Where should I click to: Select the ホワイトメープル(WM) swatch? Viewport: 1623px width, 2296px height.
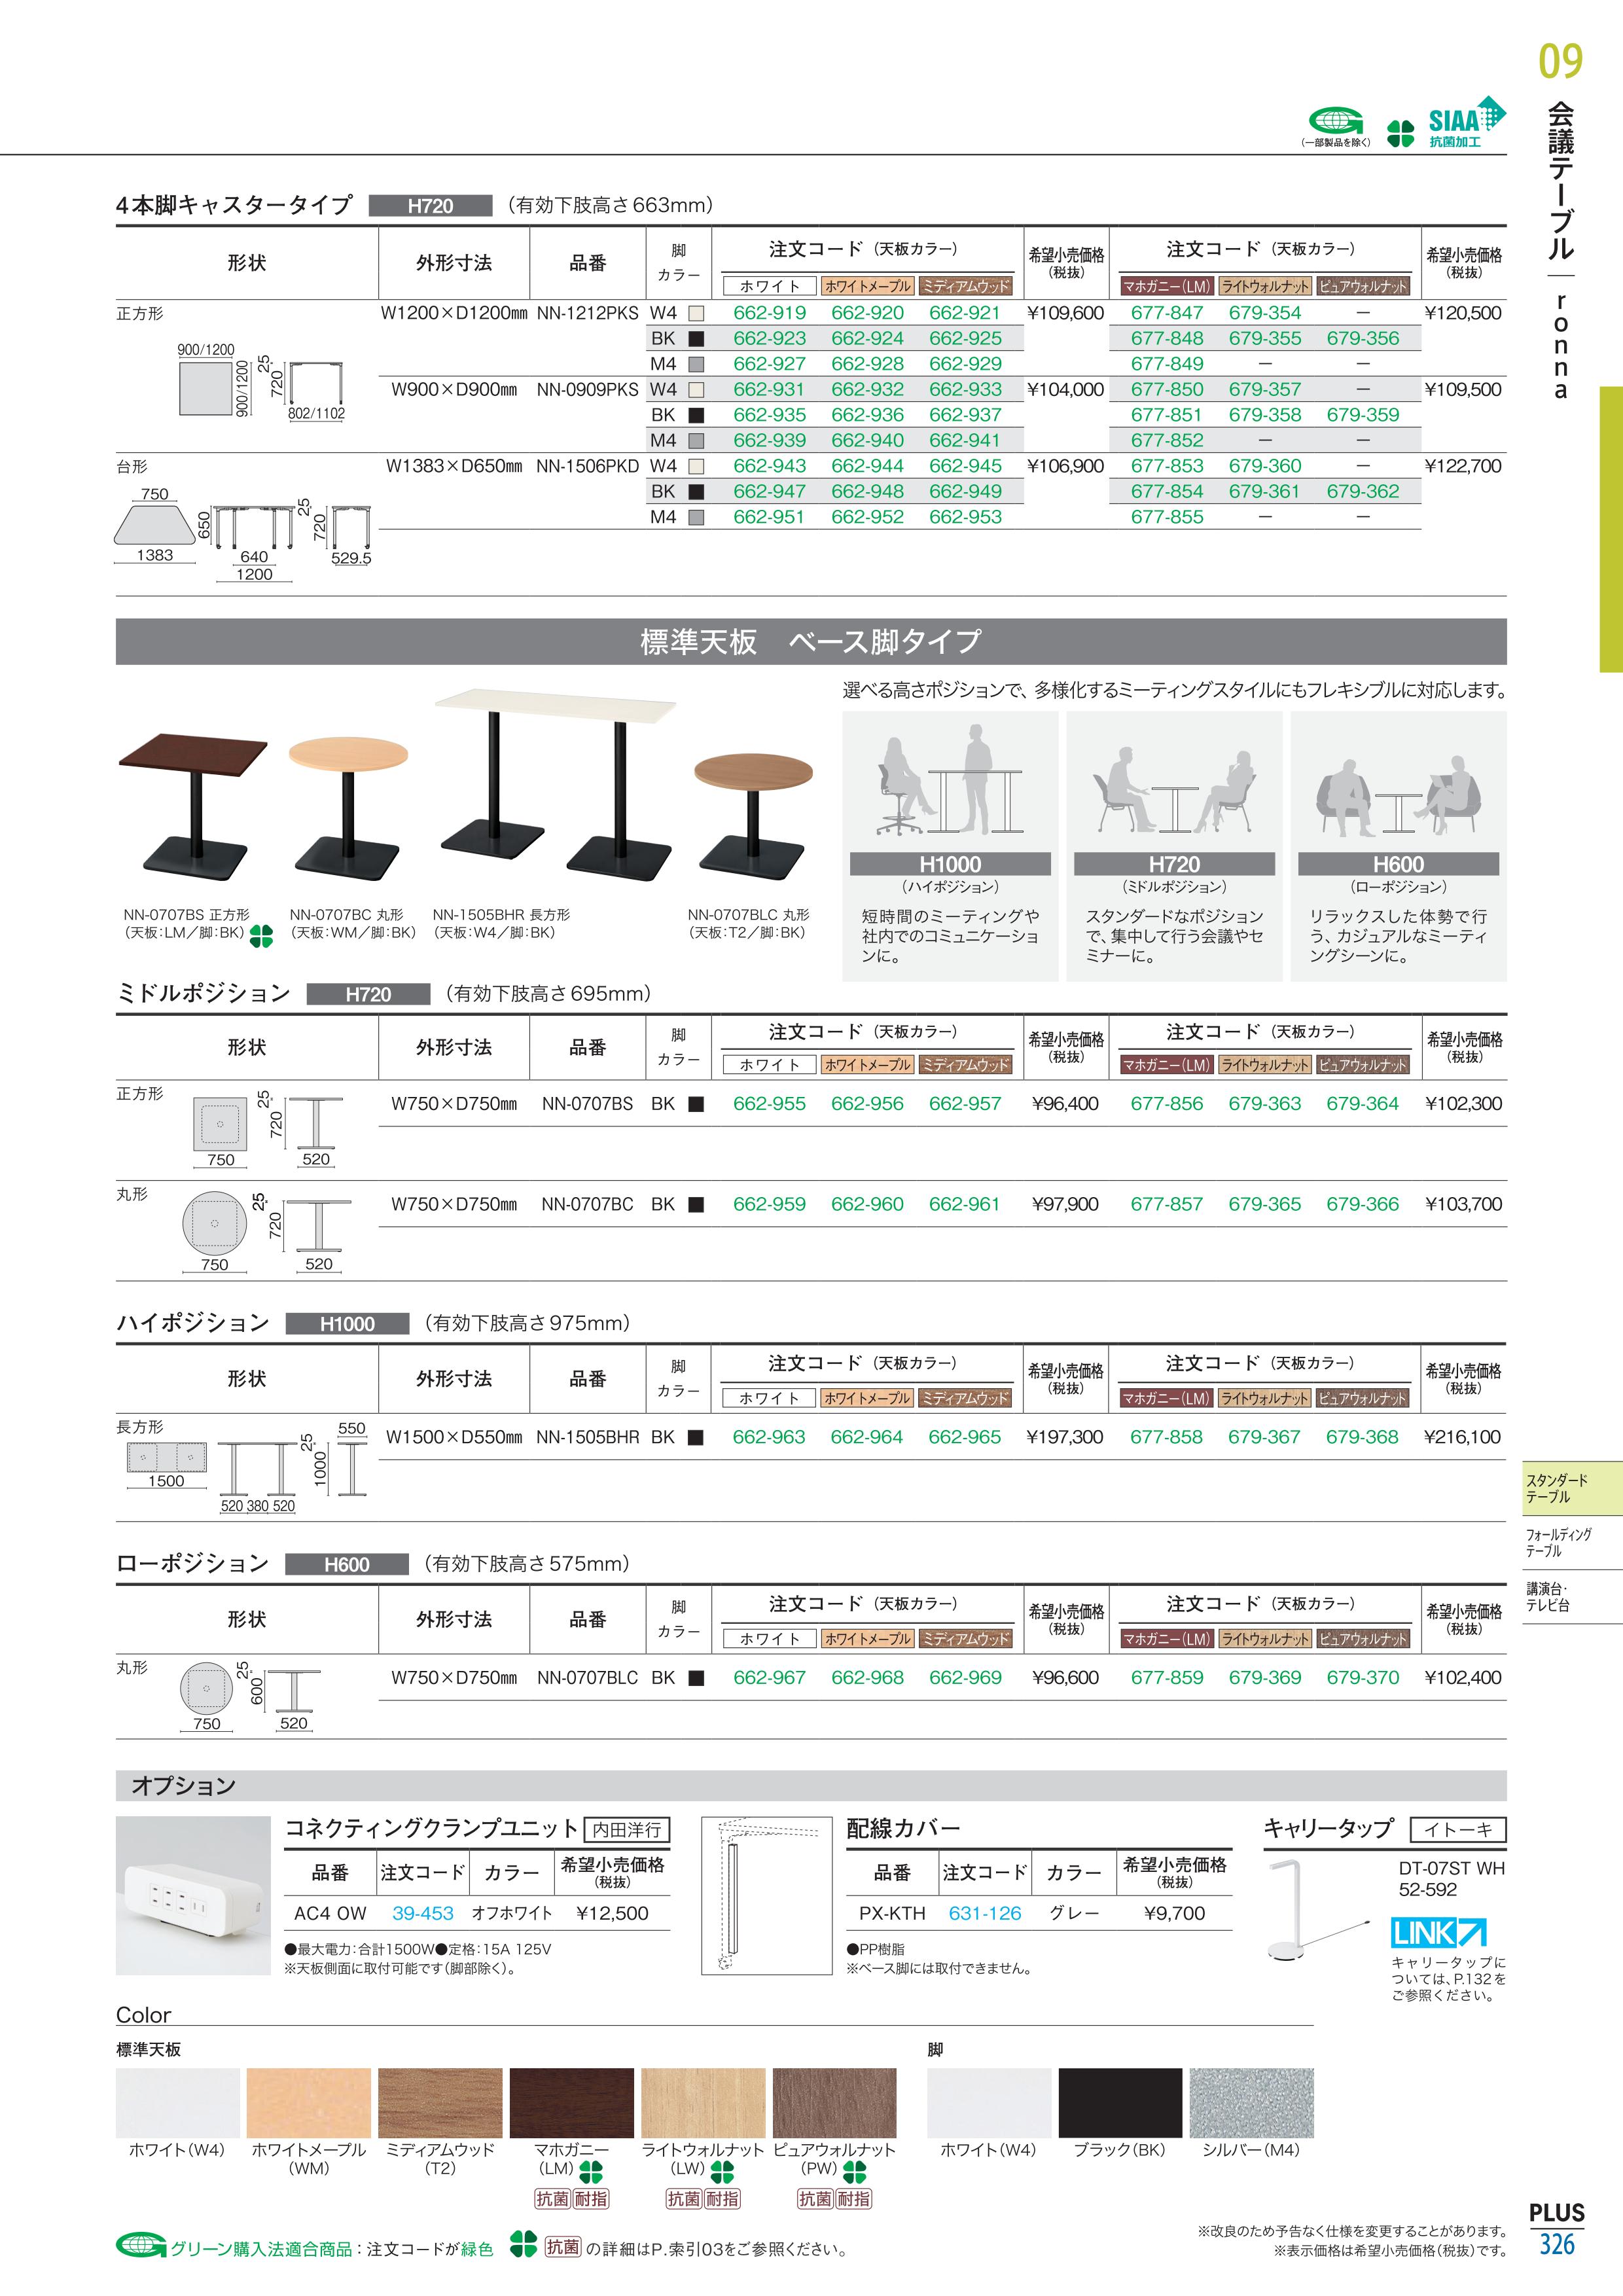(309, 2103)
